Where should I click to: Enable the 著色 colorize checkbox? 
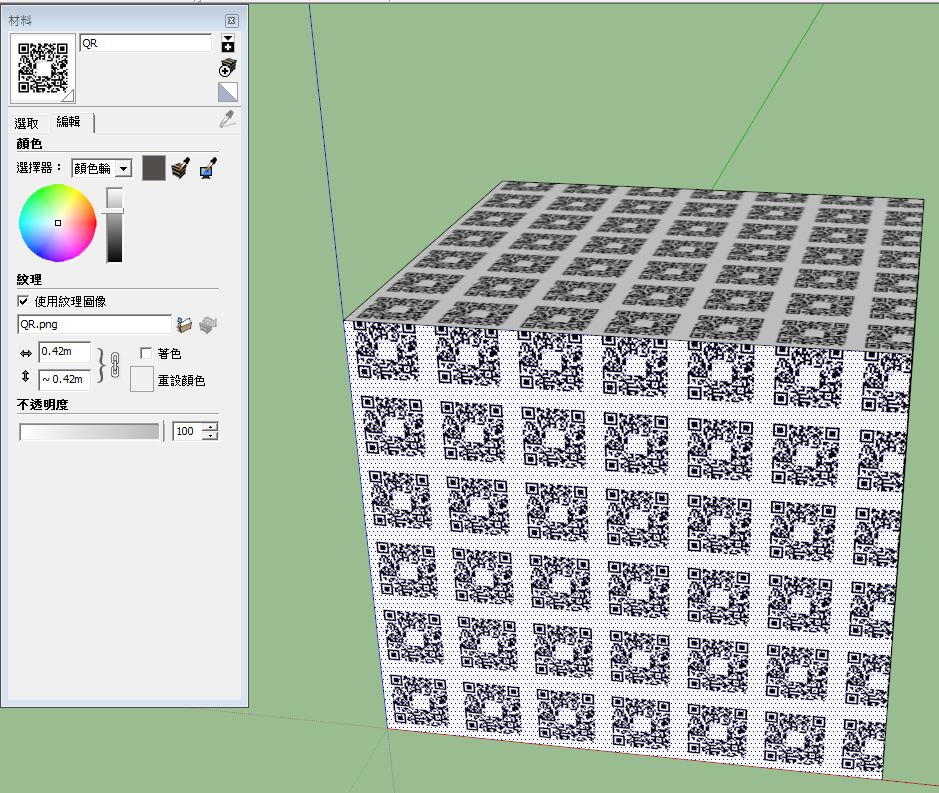click(x=146, y=353)
